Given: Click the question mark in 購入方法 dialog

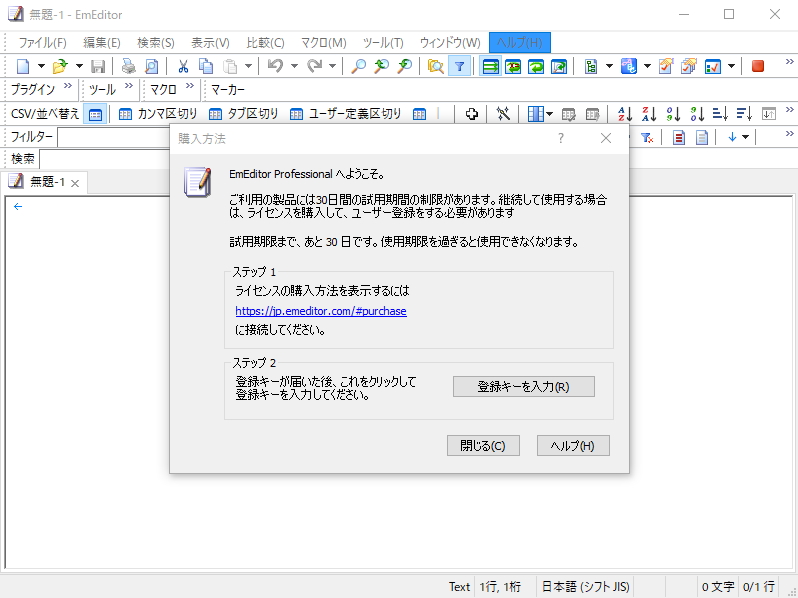Looking at the screenshot, I should [560, 138].
